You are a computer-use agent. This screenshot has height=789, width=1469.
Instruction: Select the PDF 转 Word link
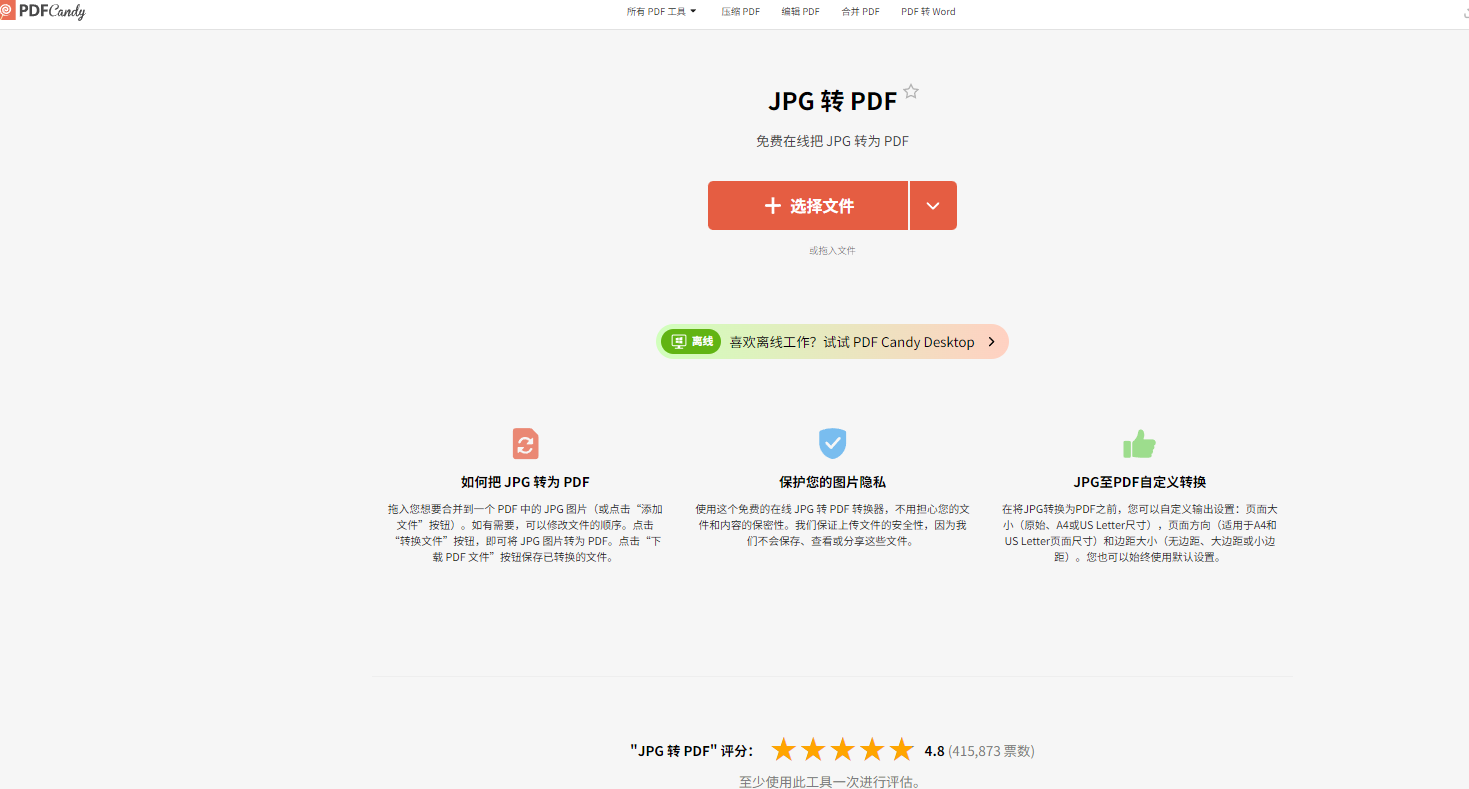(x=928, y=12)
